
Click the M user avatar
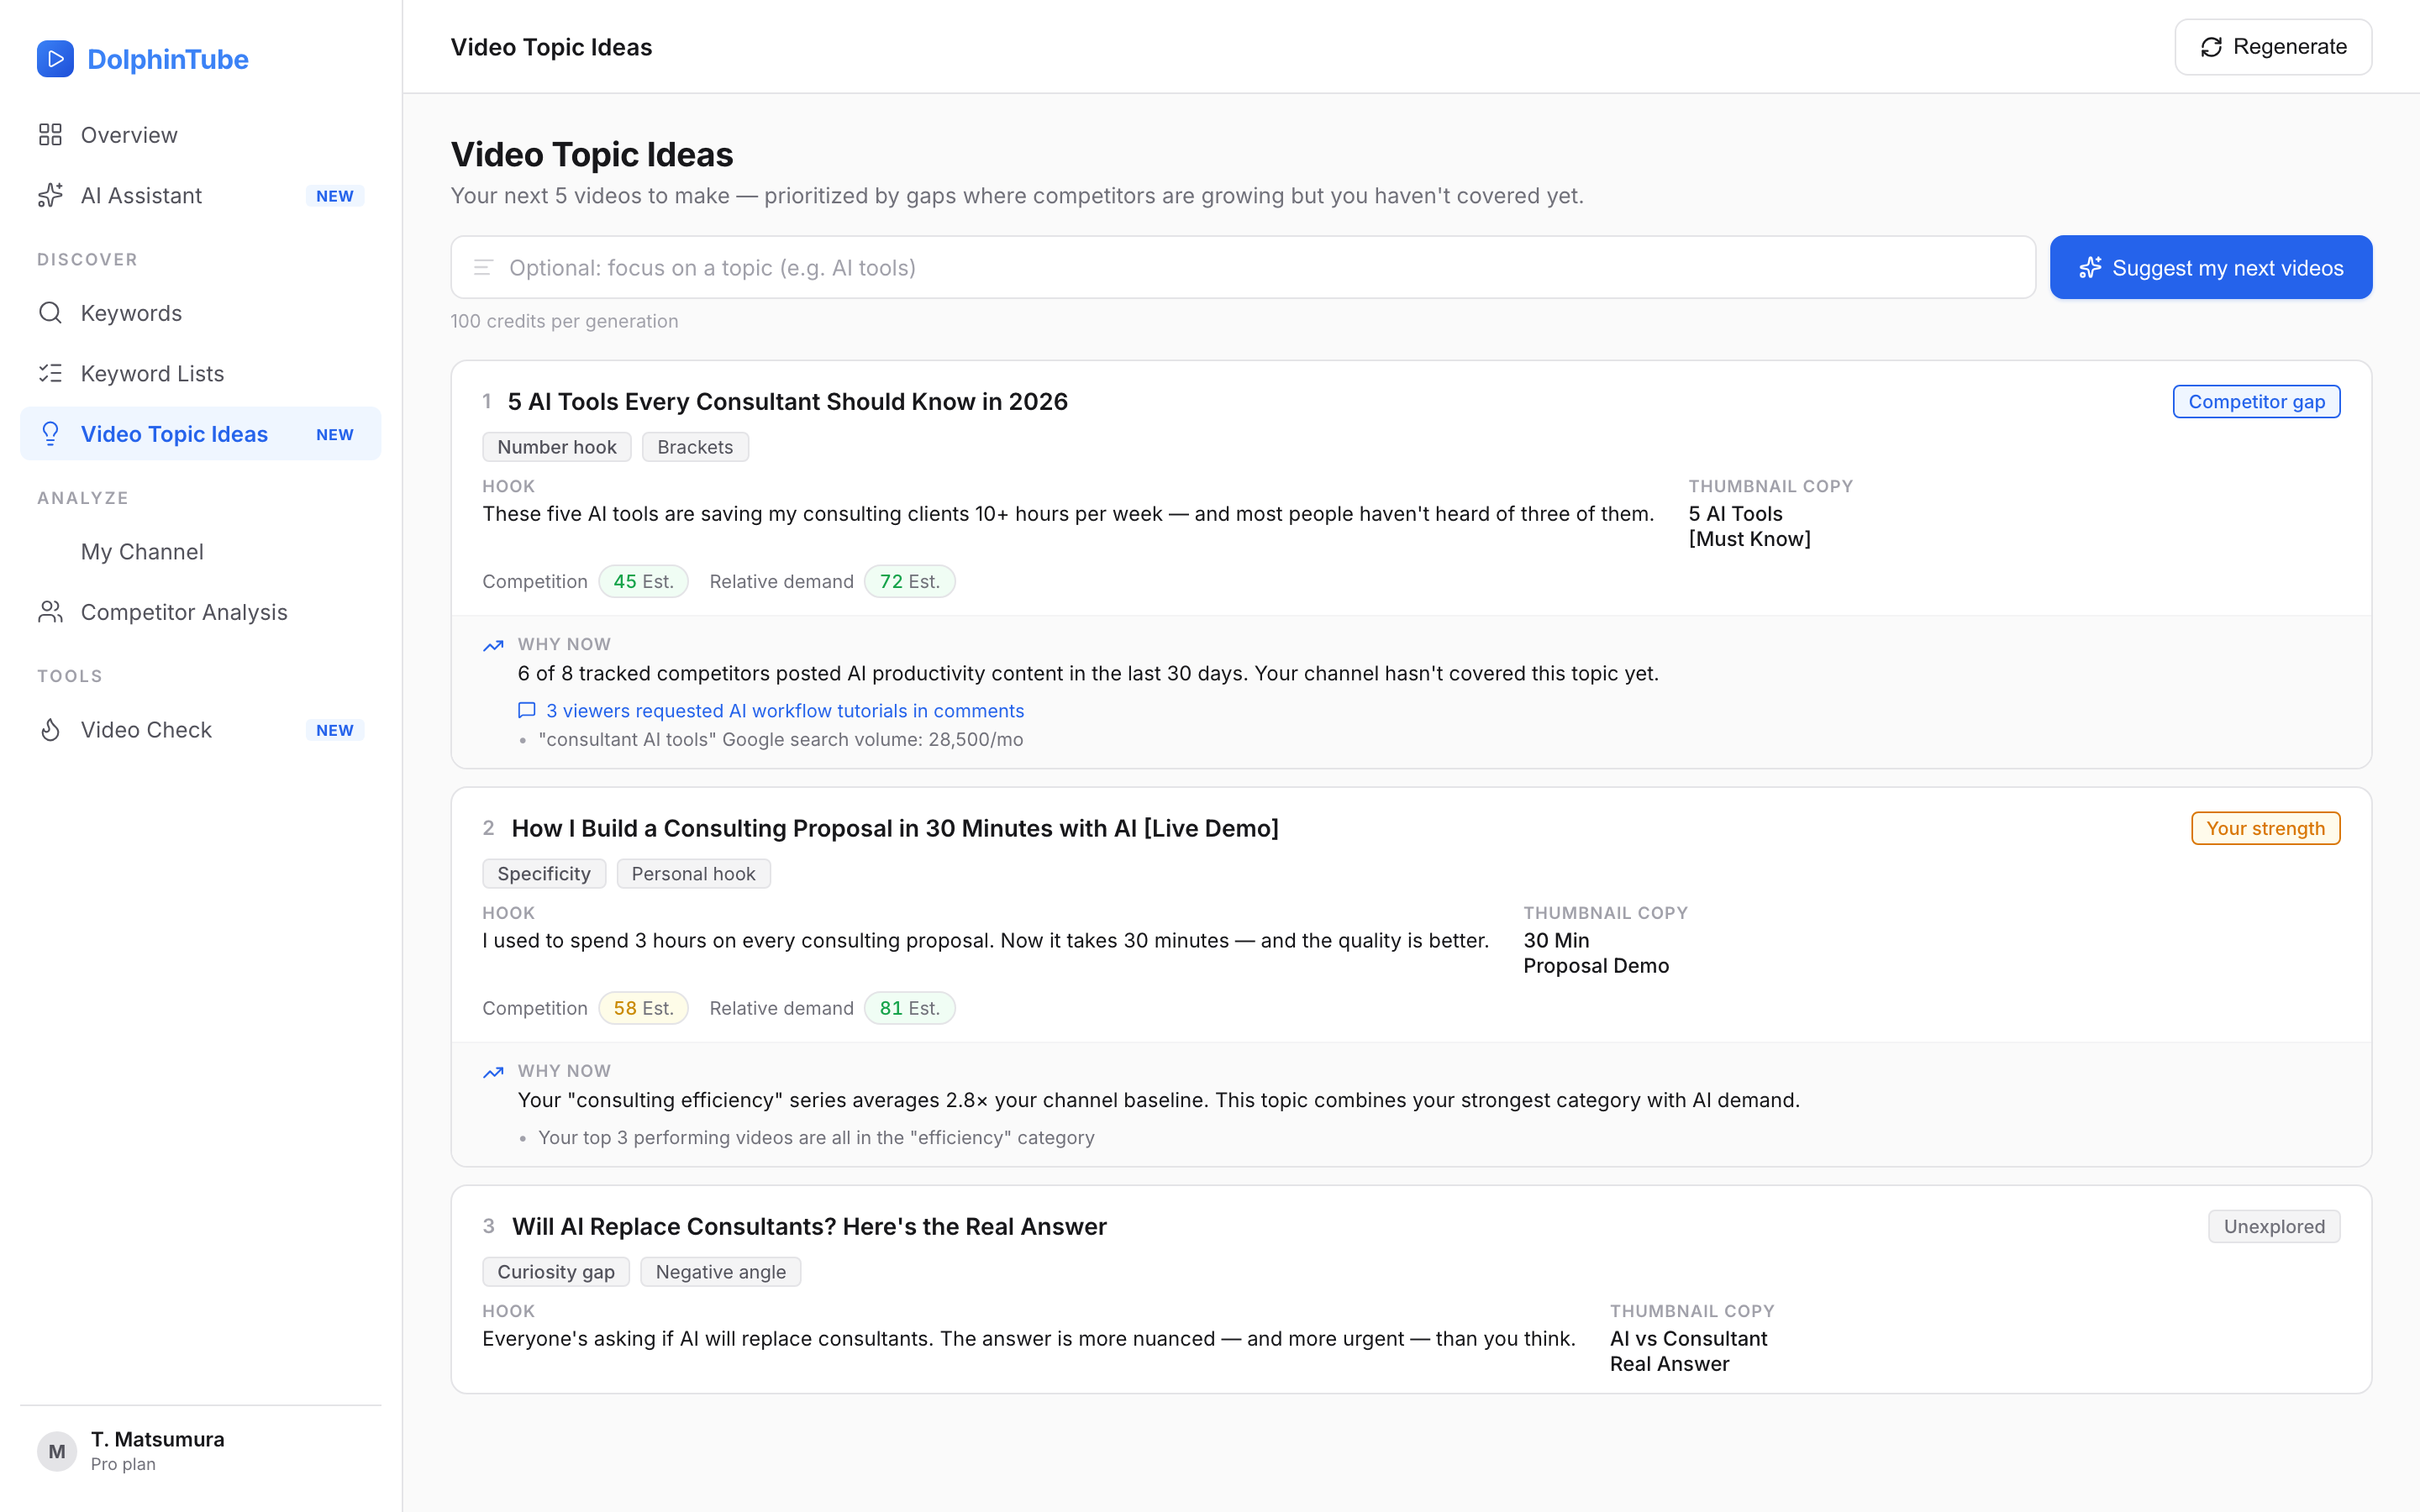tap(57, 1451)
